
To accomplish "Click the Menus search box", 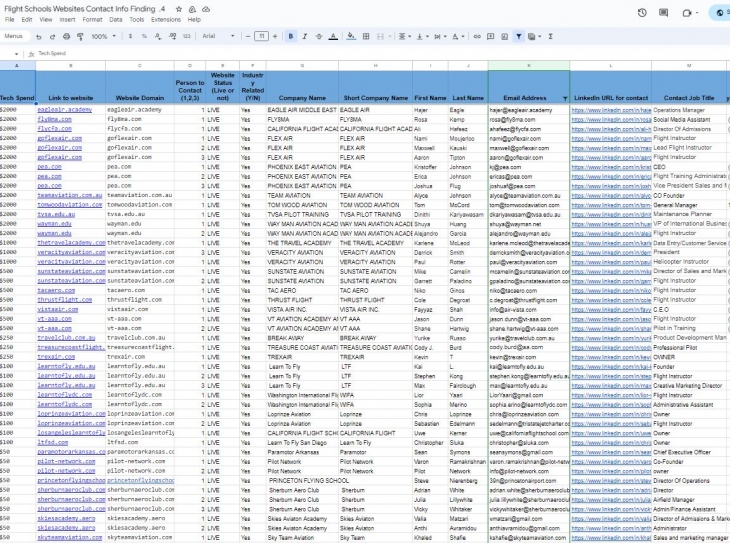I will [14, 36].
